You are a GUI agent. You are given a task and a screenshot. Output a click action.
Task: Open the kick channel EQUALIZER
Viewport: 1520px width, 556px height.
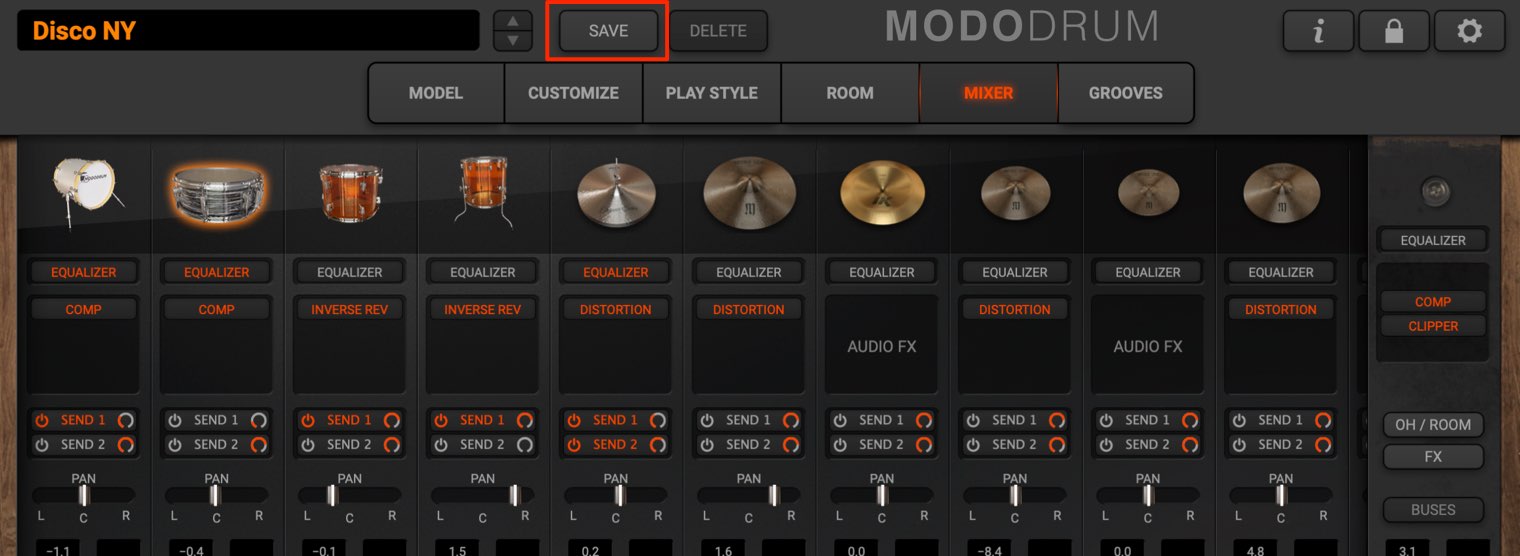[x=84, y=272]
